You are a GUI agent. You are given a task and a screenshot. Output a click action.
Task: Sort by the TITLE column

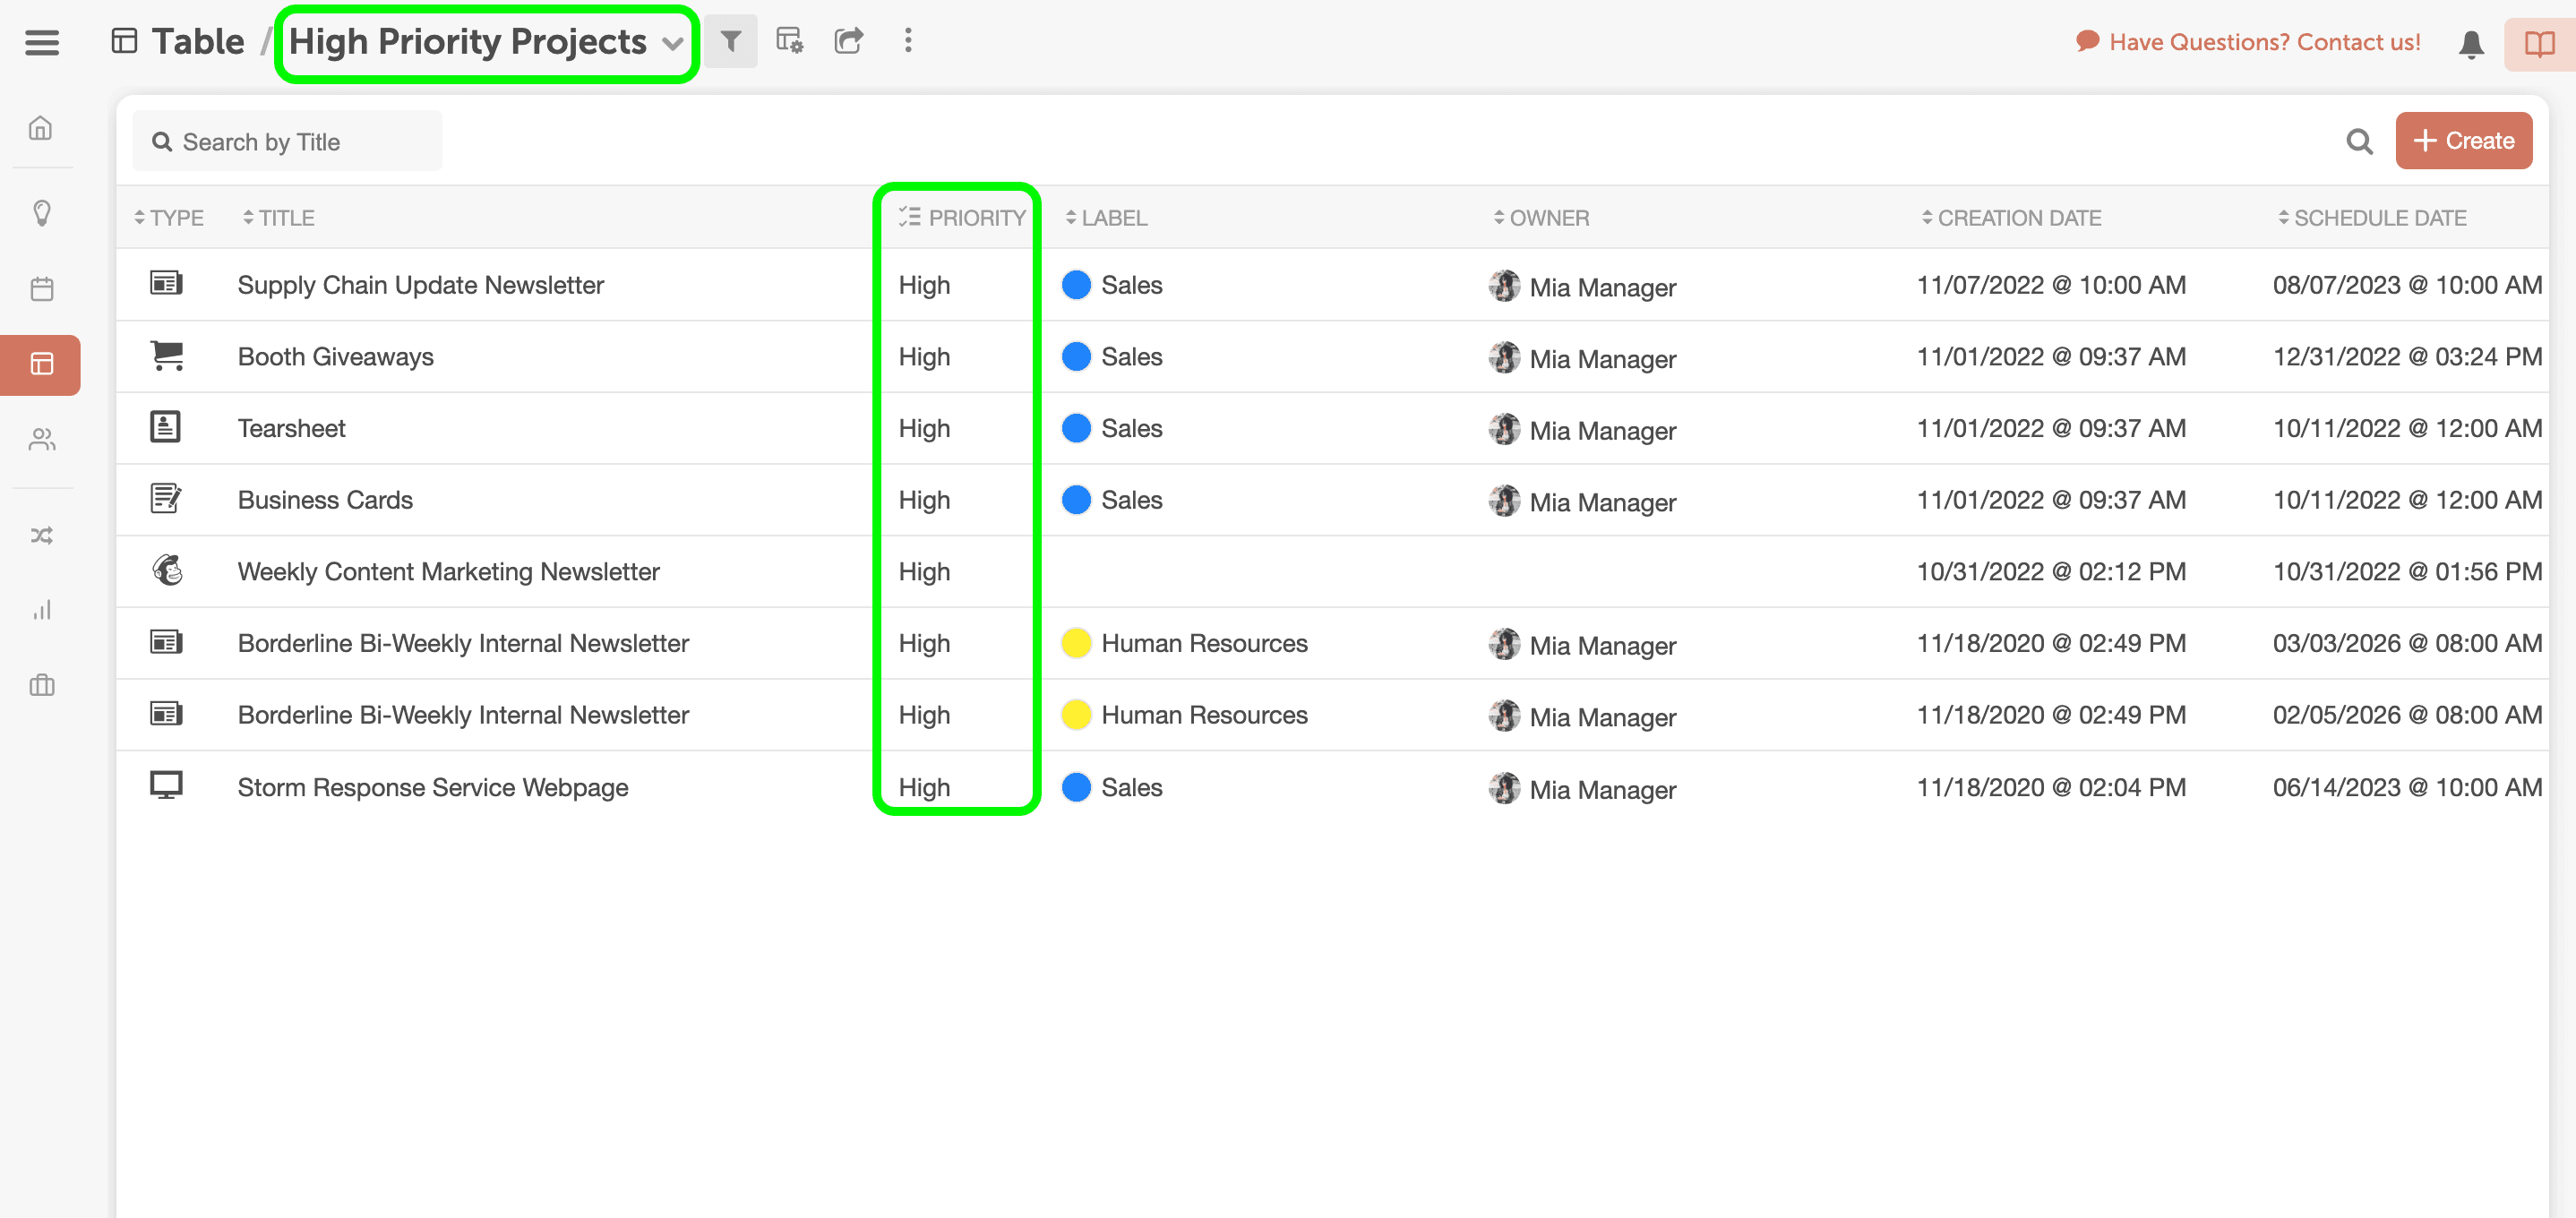279,218
